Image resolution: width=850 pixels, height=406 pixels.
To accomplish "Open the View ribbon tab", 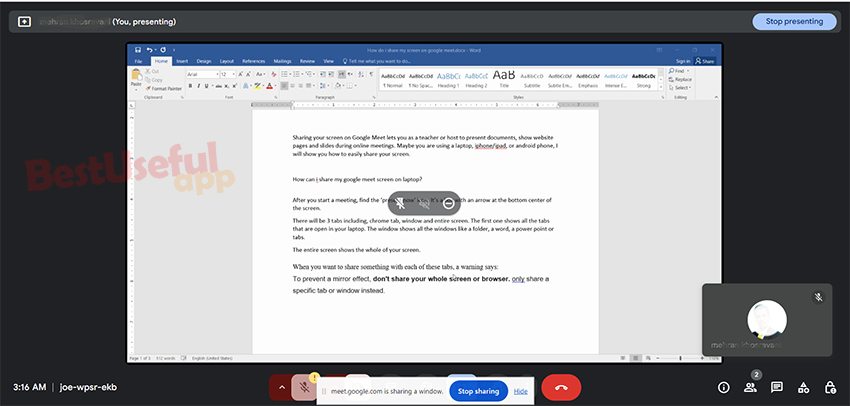I will point(329,61).
